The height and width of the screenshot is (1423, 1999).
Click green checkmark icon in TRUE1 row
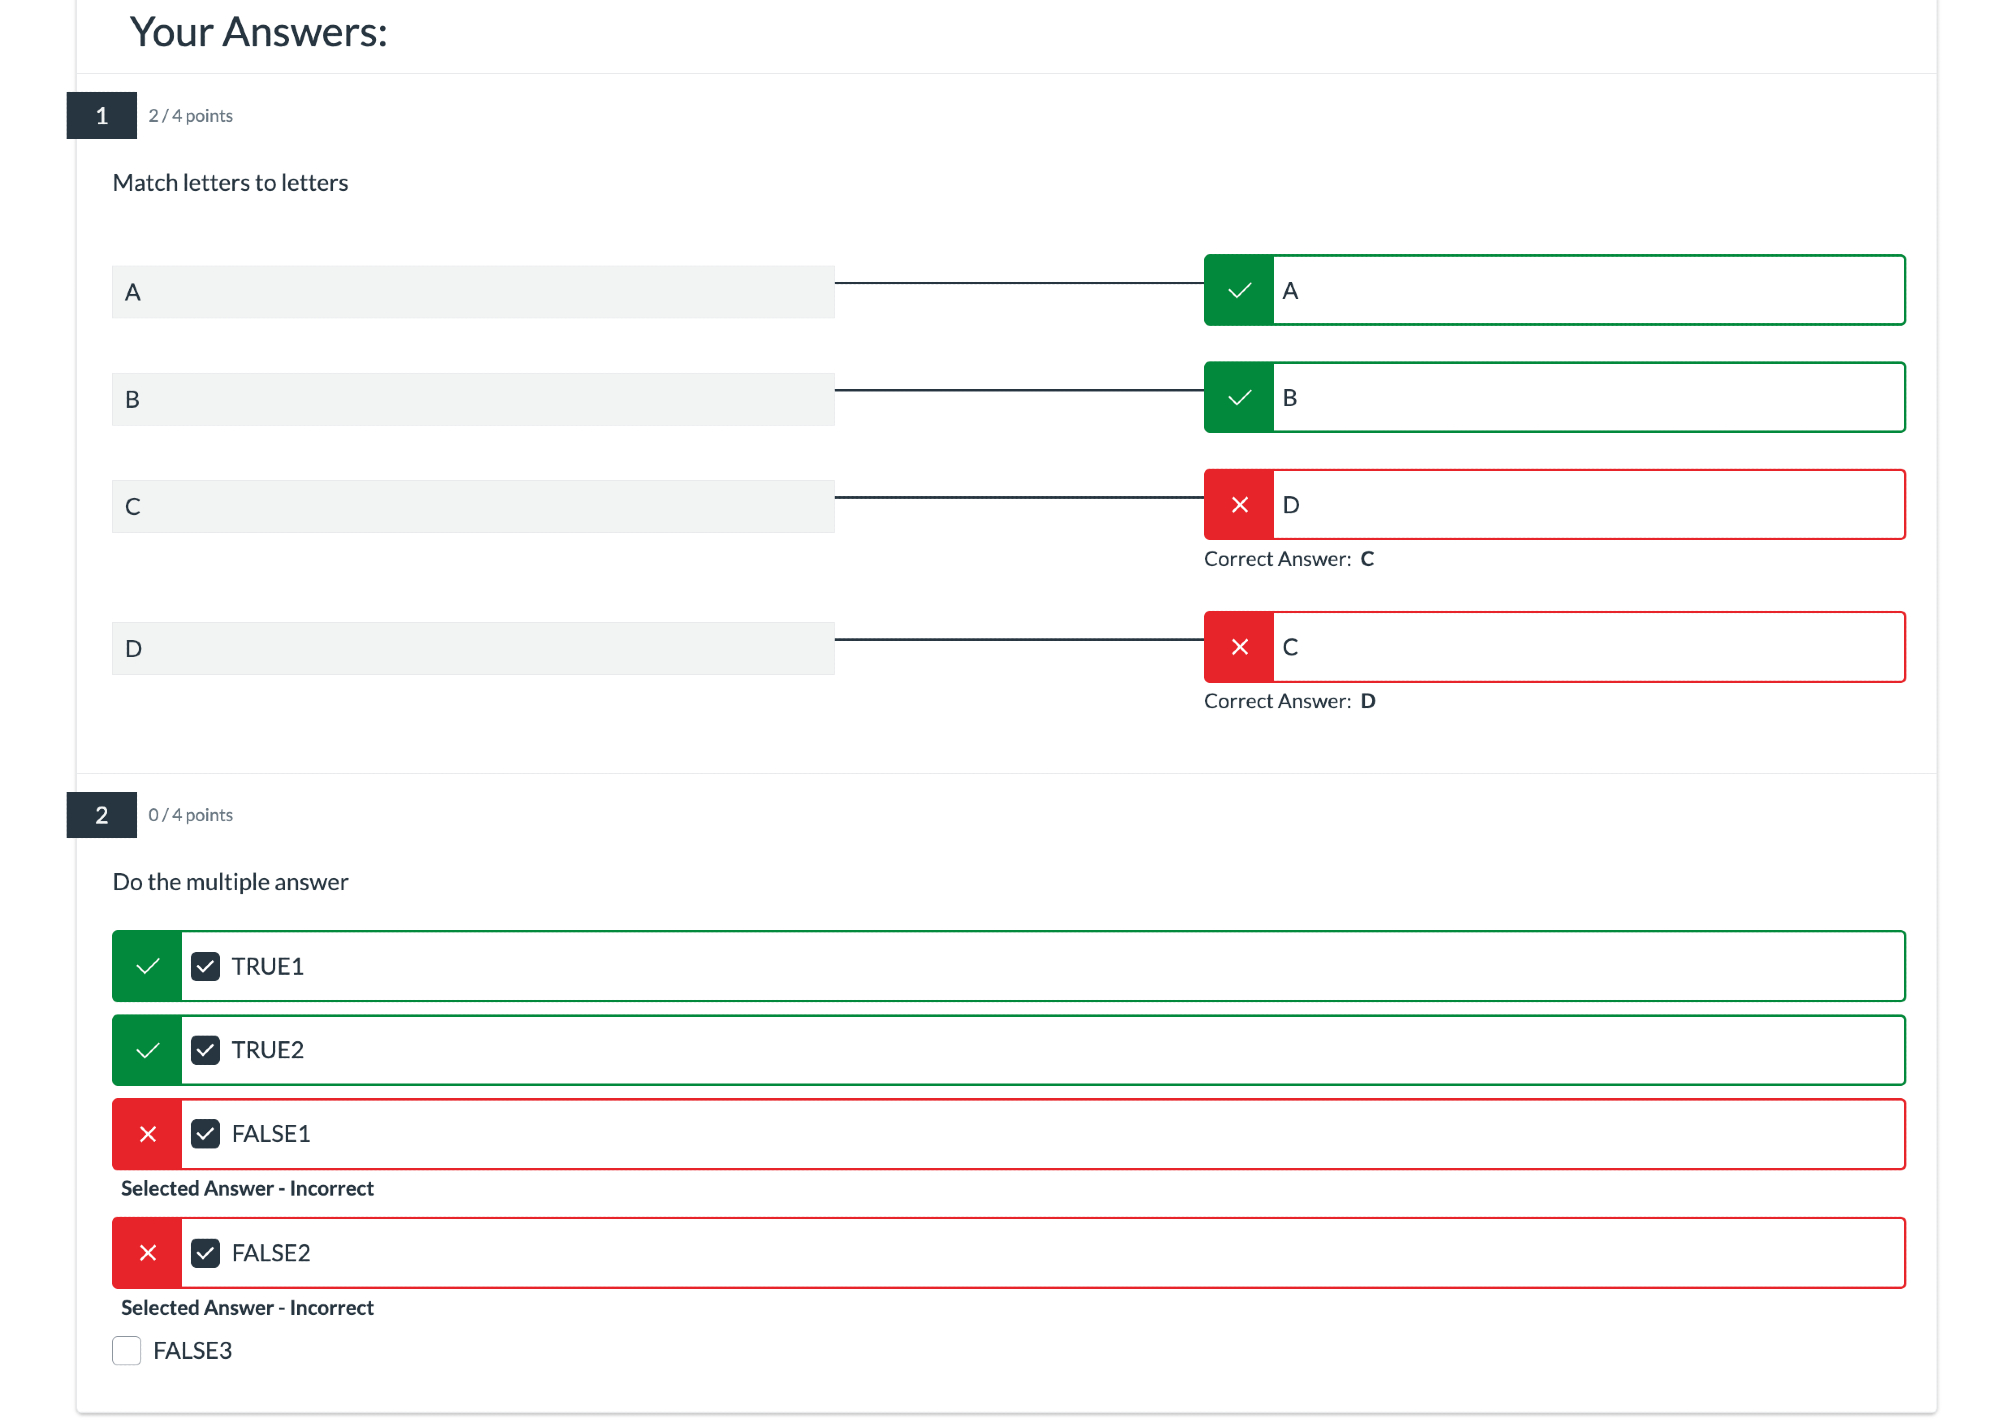coord(147,966)
